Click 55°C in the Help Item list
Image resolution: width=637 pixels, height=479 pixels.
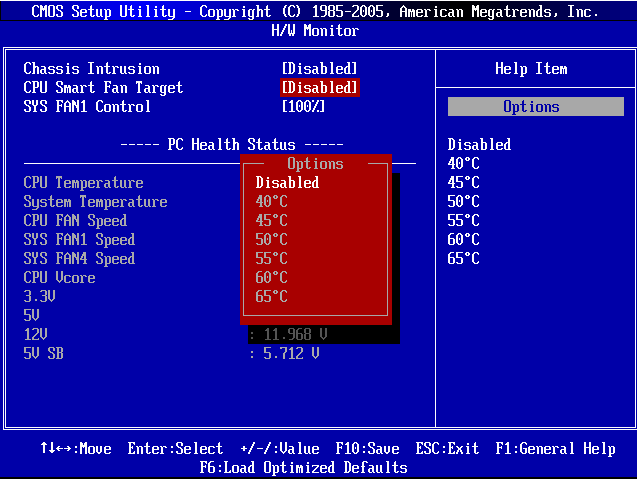point(464,221)
